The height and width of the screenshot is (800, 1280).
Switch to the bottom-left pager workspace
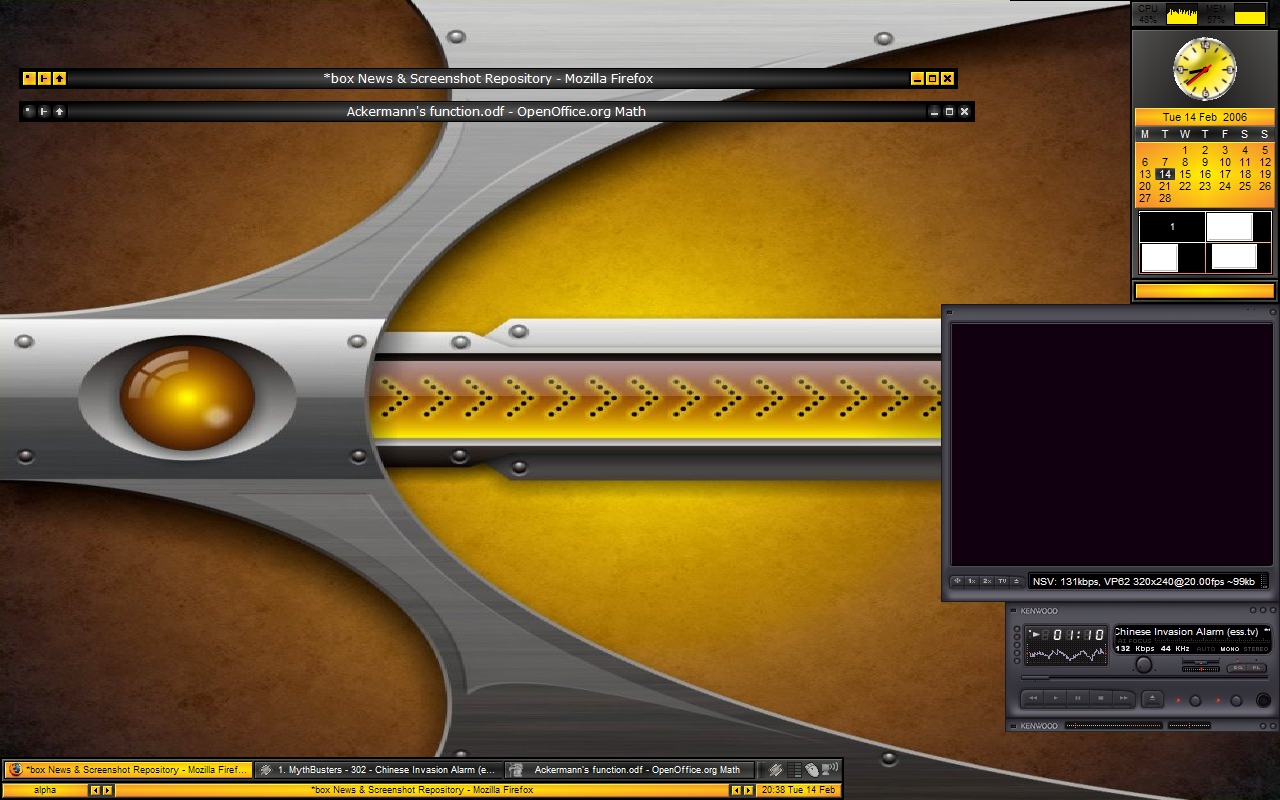tap(1172, 258)
